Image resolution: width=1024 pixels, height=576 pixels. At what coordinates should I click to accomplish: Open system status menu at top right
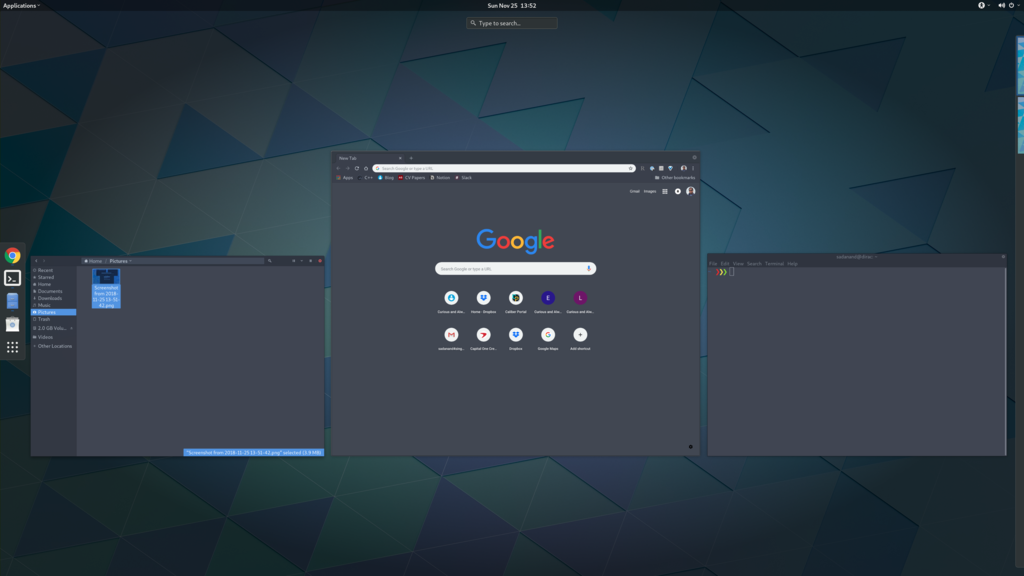coord(1011,5)
